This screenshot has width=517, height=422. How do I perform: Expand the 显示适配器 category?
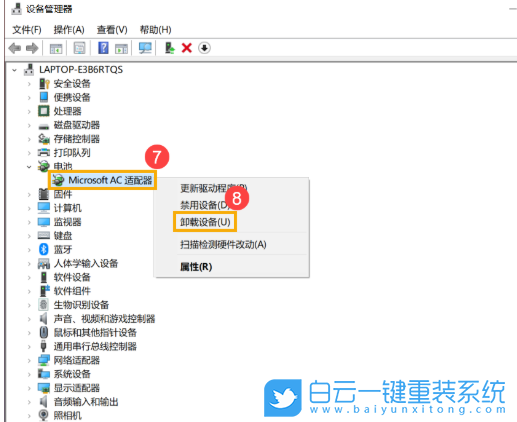click(29, 388)
